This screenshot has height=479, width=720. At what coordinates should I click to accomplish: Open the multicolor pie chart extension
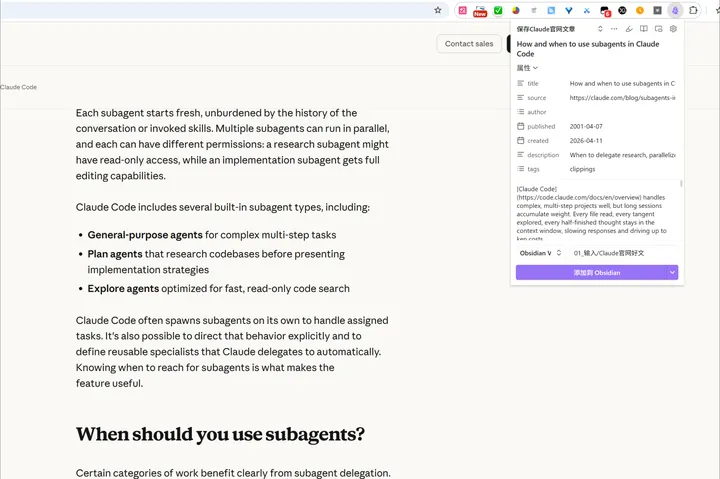tap(516, 10)
